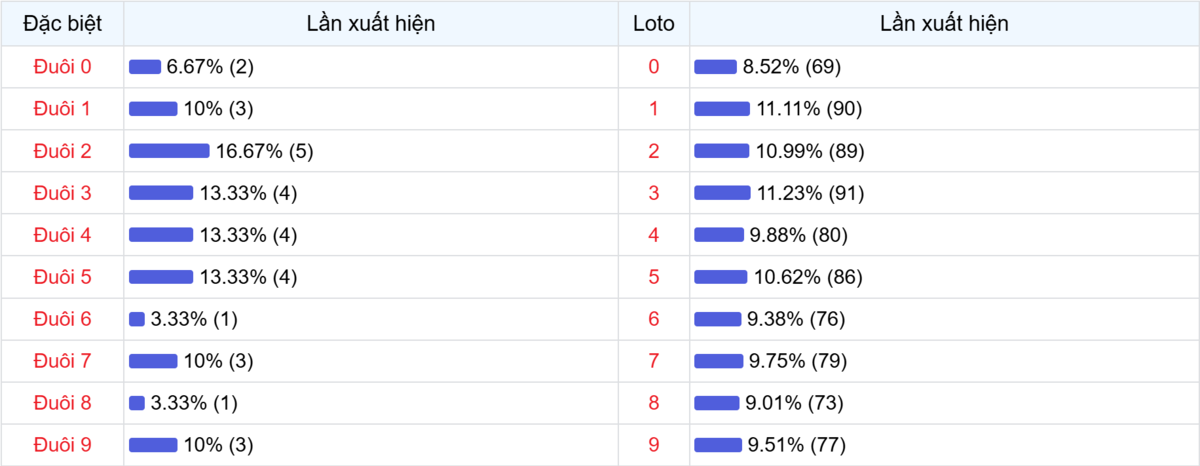Click the 6.67% (2) bar
This screenshot has height=466, width=1200.
coord(145,67)
